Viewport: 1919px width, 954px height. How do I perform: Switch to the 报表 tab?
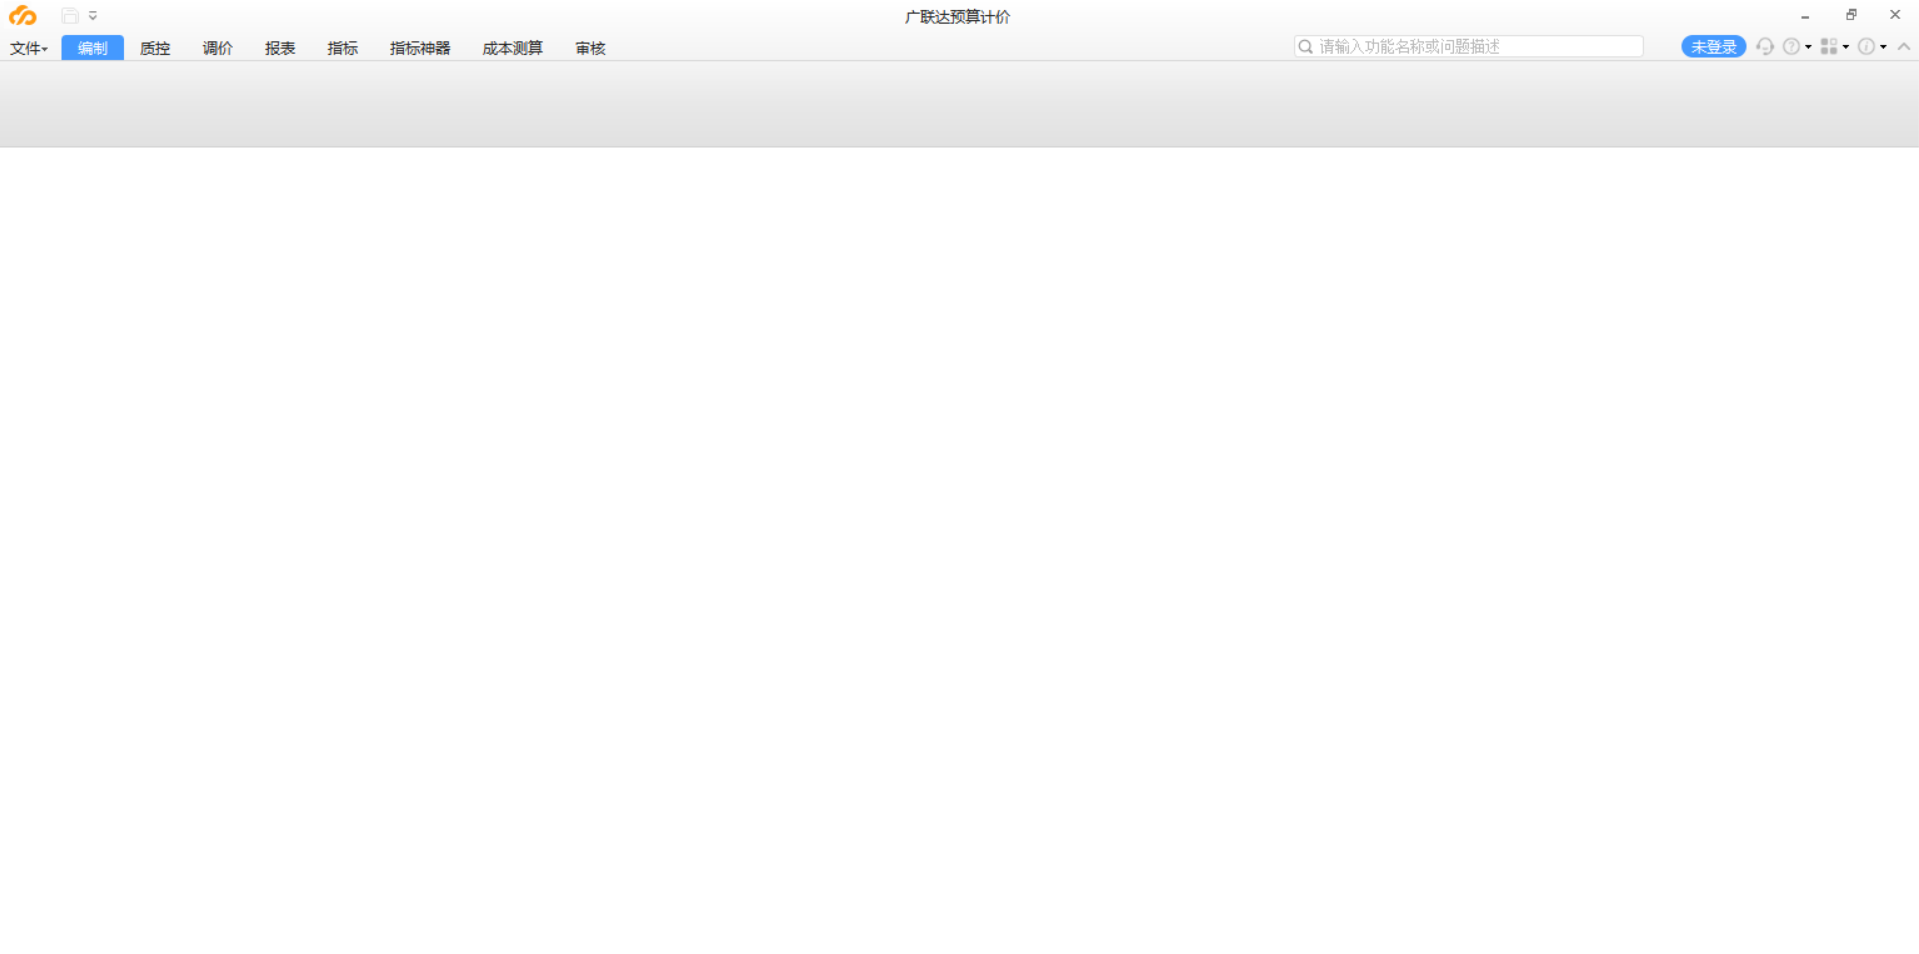(280, 48)
